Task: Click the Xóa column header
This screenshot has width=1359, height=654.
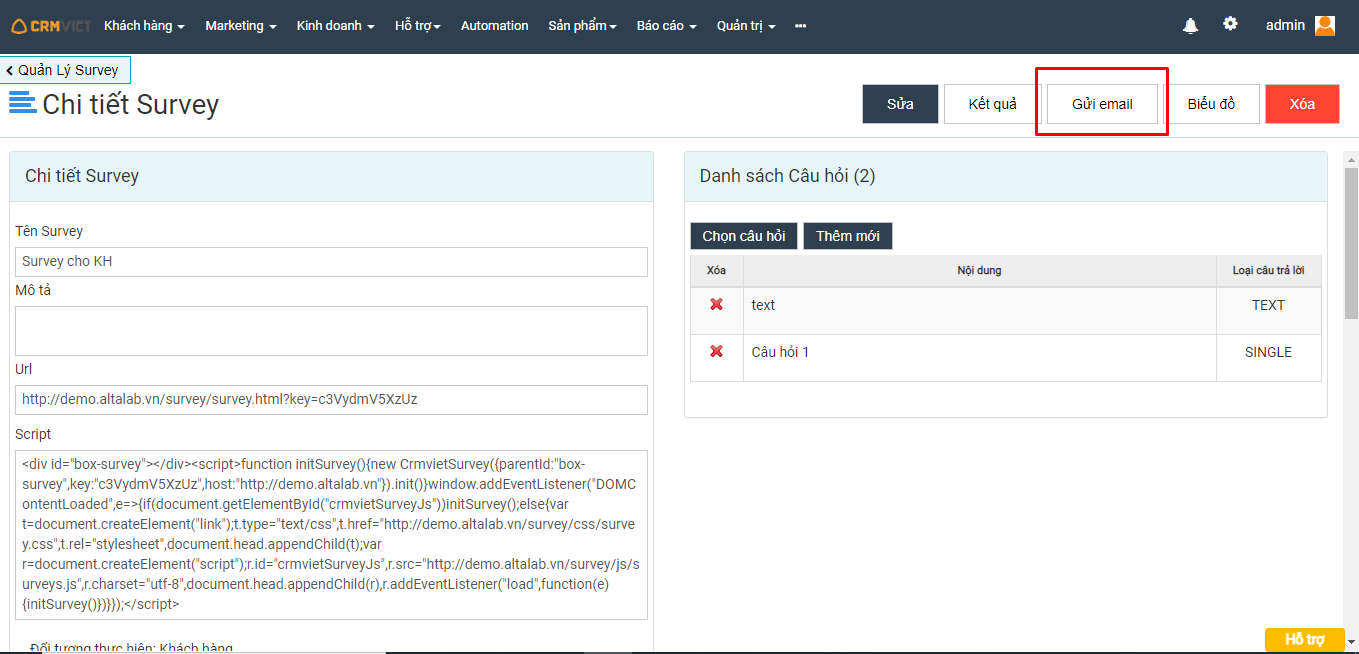Action: click(716, 270)
